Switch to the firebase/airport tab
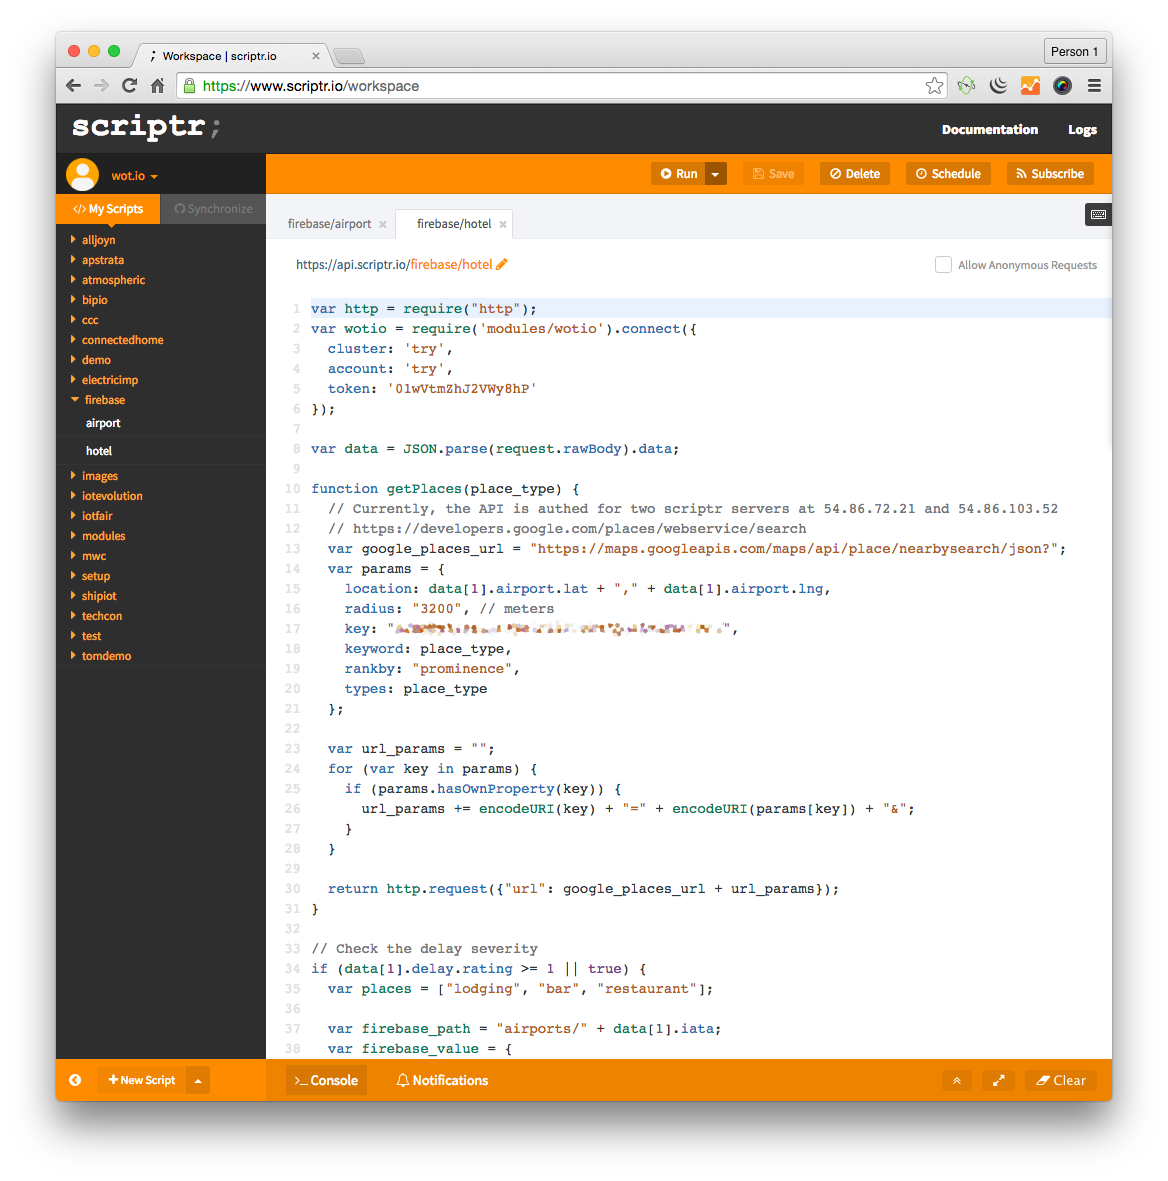 click(x=328, y=223)
